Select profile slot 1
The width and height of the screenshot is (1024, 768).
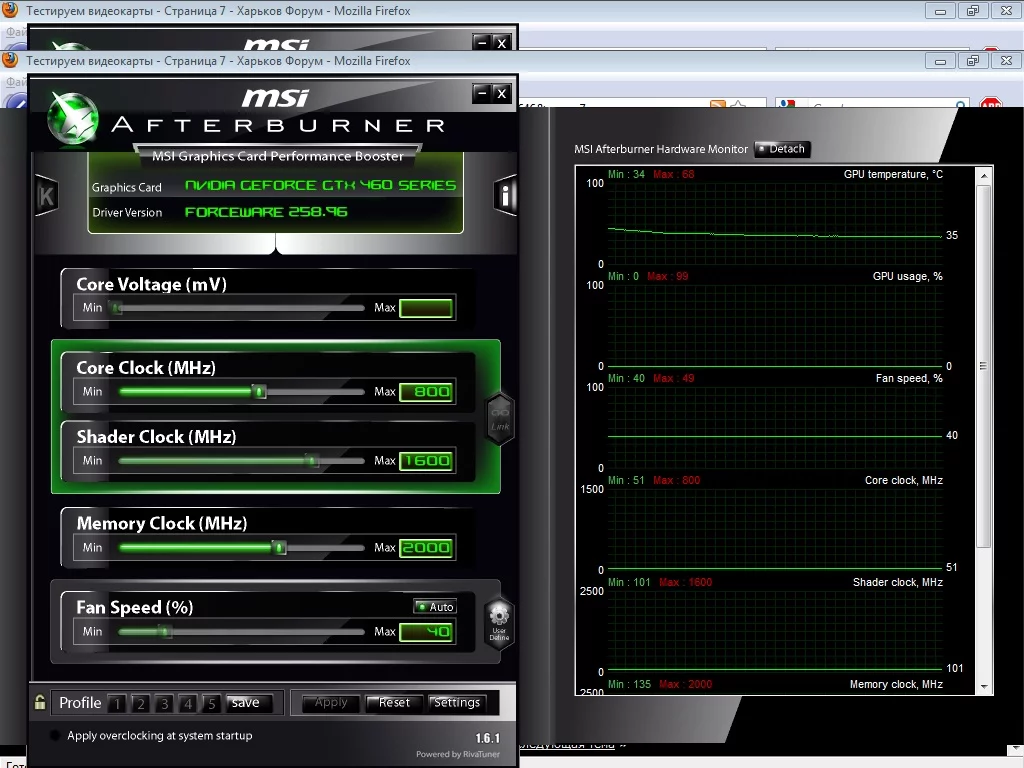pyautogui.click(x=117, y=703)
